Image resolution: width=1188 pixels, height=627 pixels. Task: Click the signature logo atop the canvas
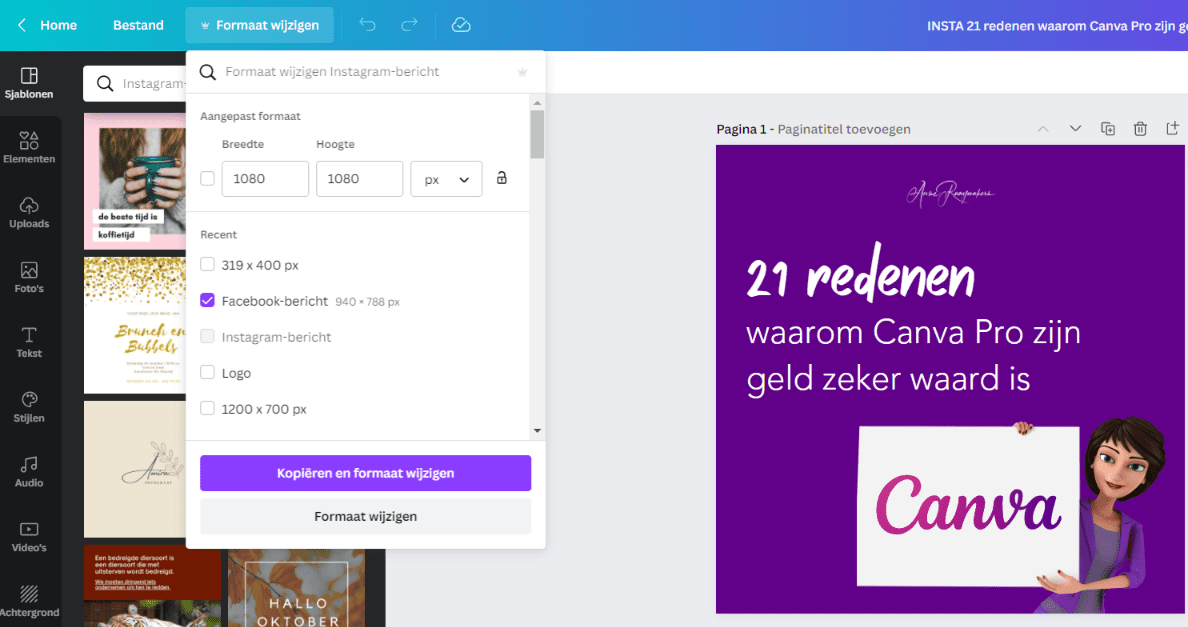click(950, 194)
